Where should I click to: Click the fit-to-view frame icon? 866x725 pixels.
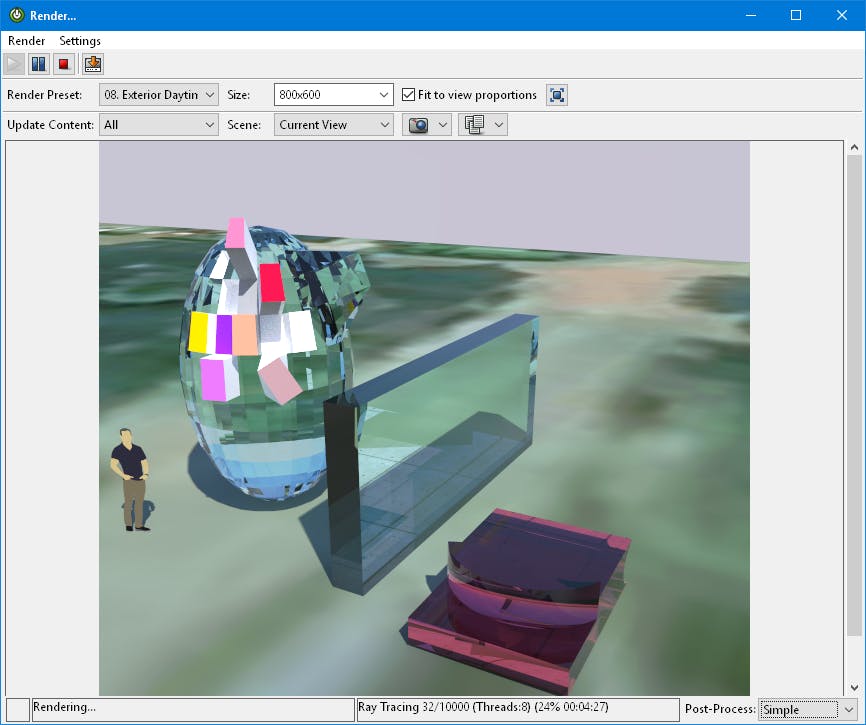coord(557,95)
